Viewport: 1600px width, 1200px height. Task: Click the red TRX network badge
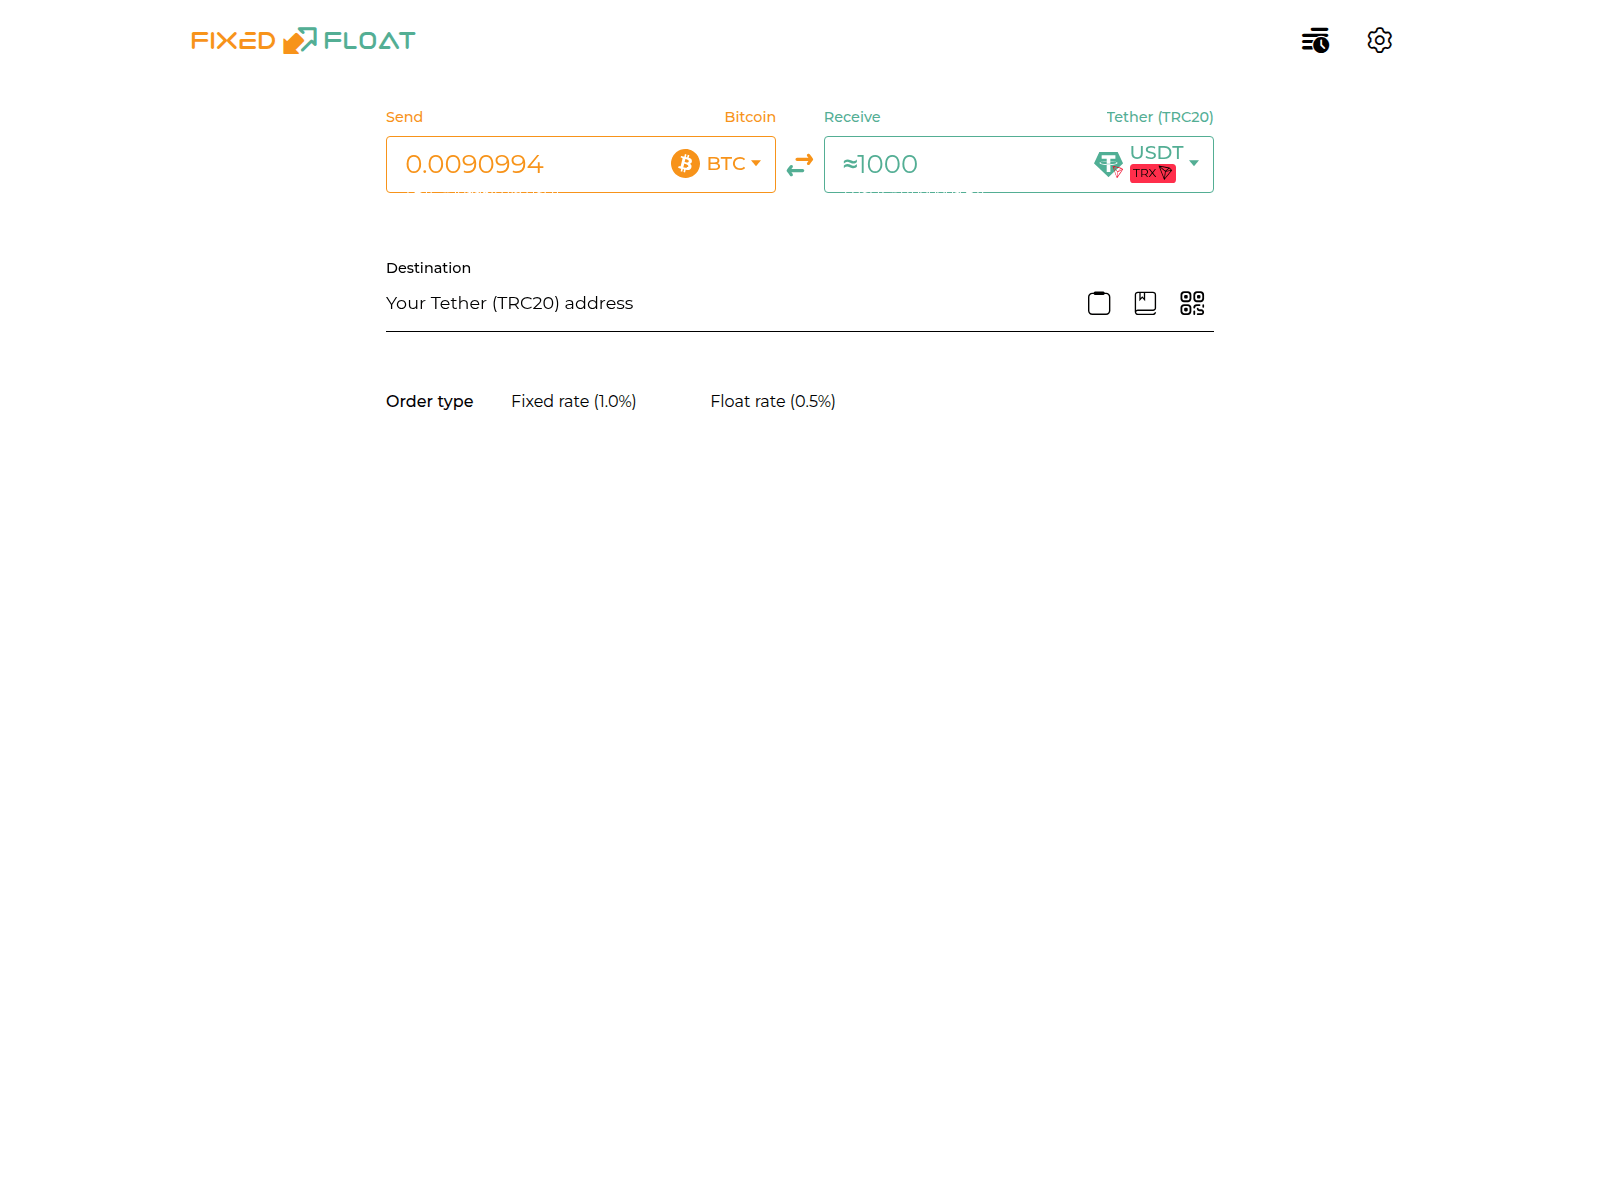[x=1153, y=174]
